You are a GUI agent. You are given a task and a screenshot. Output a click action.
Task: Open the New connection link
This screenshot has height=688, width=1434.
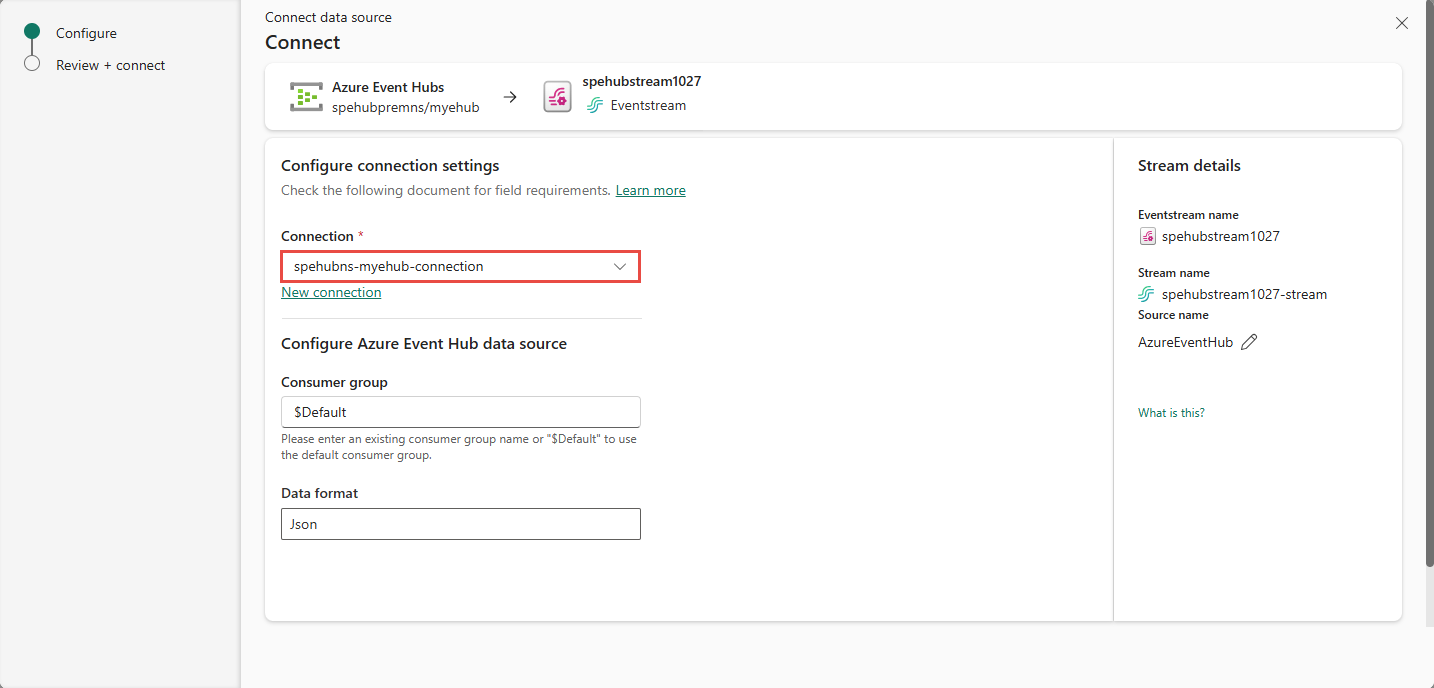[x=331, y=292]
